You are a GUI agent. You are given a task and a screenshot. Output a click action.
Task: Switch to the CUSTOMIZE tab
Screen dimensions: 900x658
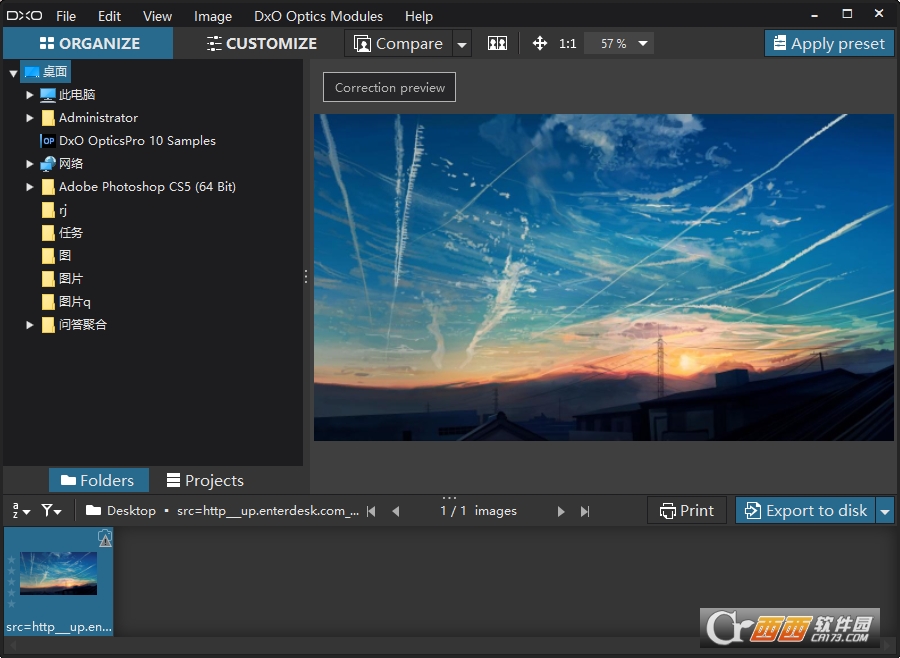[x=262, y=44]
